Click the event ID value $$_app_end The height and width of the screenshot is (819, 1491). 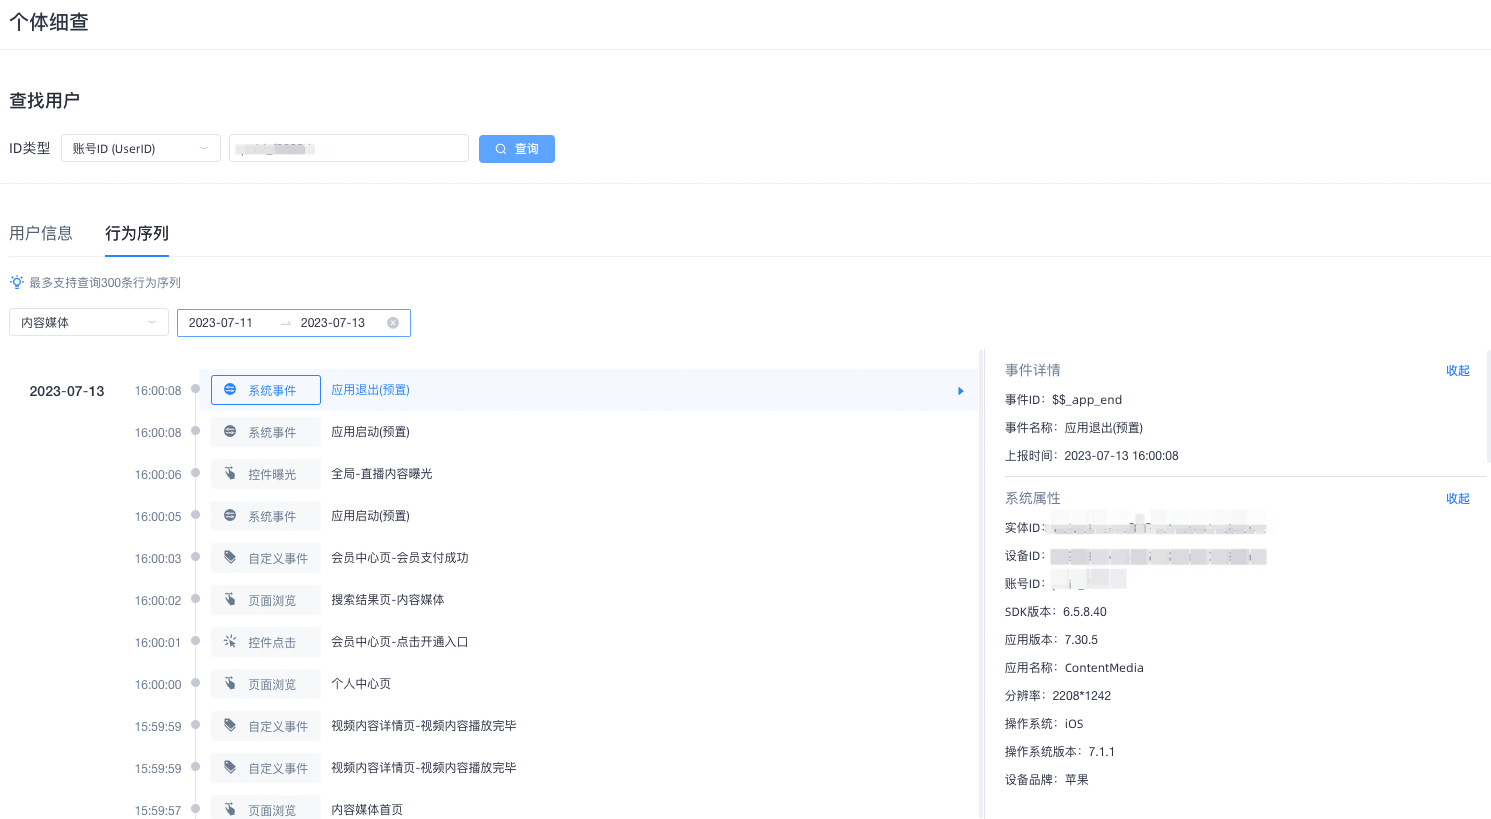(x=1087, y=400)
